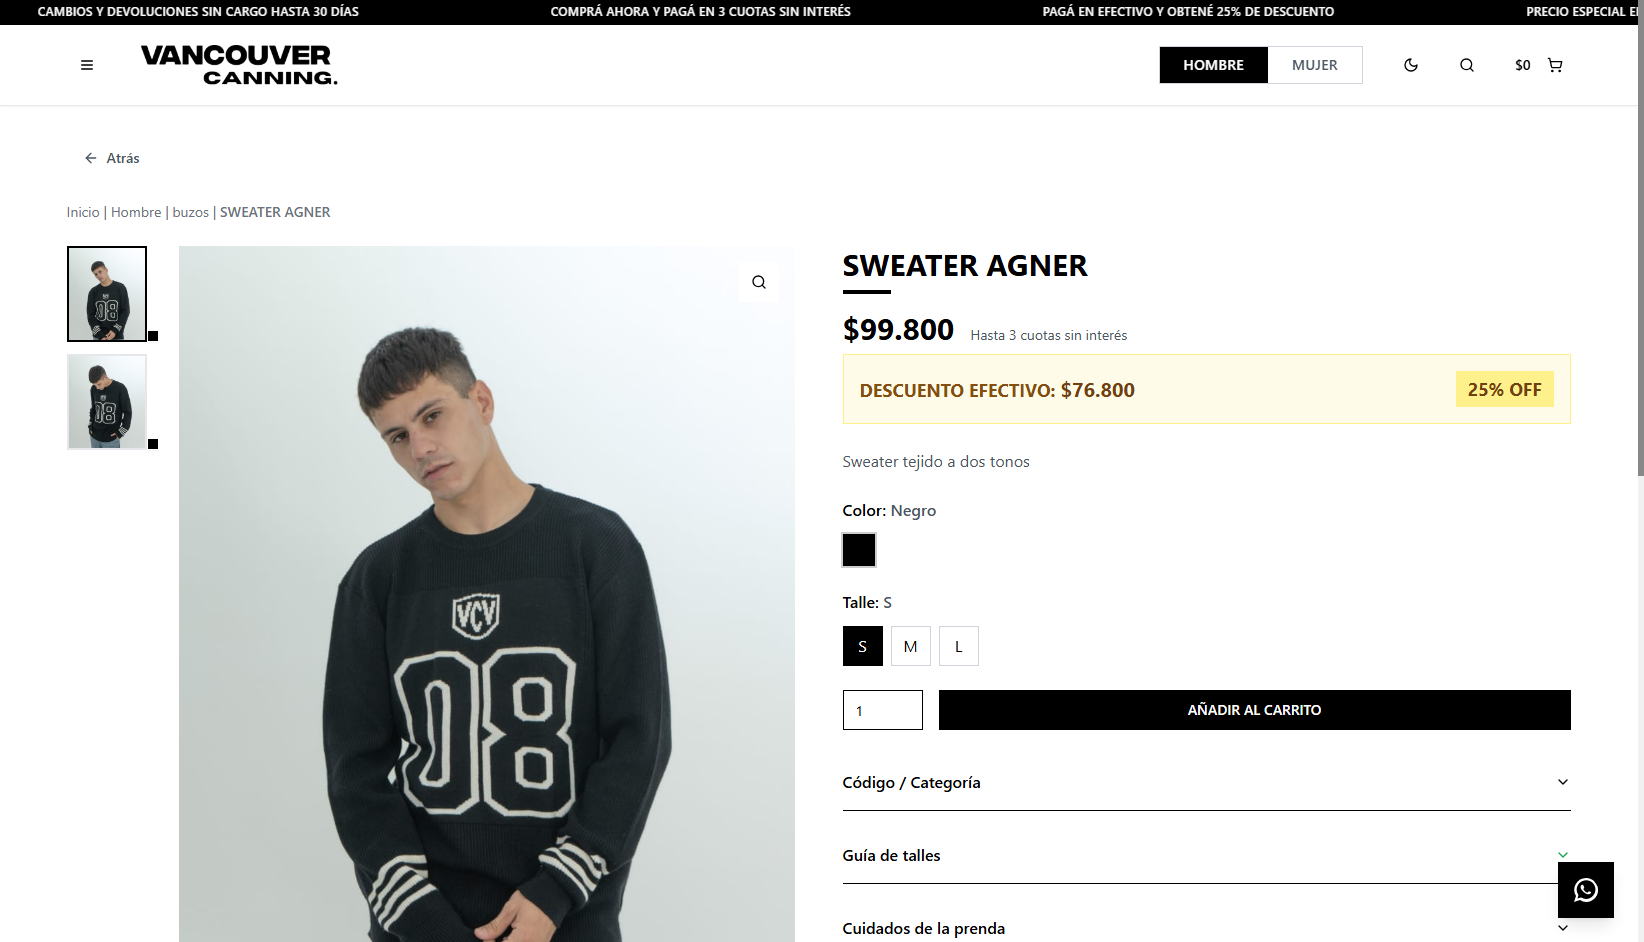Viewport: 1644px width, 942px height.
Task: Select size S
Action: [x=862, y=646]
